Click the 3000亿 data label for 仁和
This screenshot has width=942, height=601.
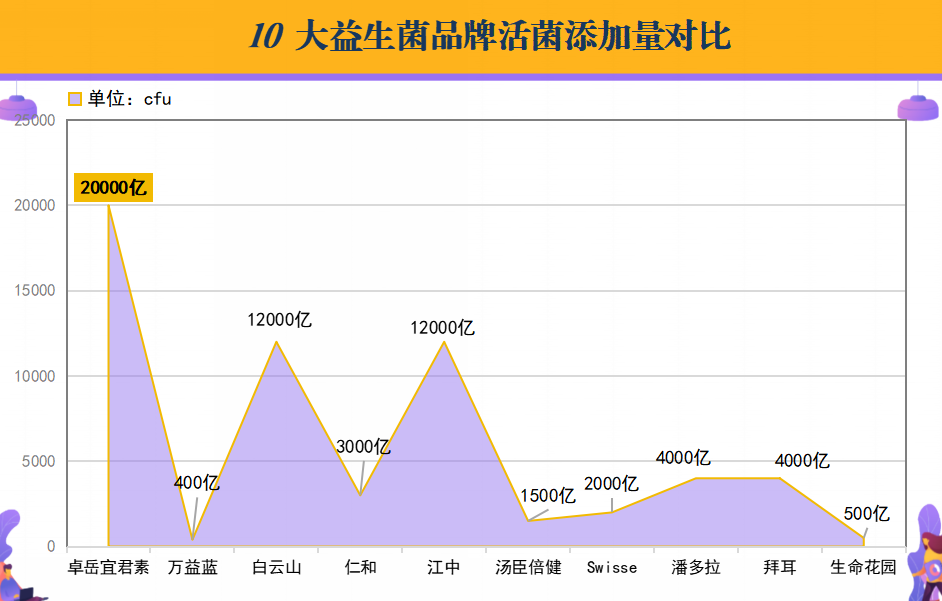click(x=363, y=446)
